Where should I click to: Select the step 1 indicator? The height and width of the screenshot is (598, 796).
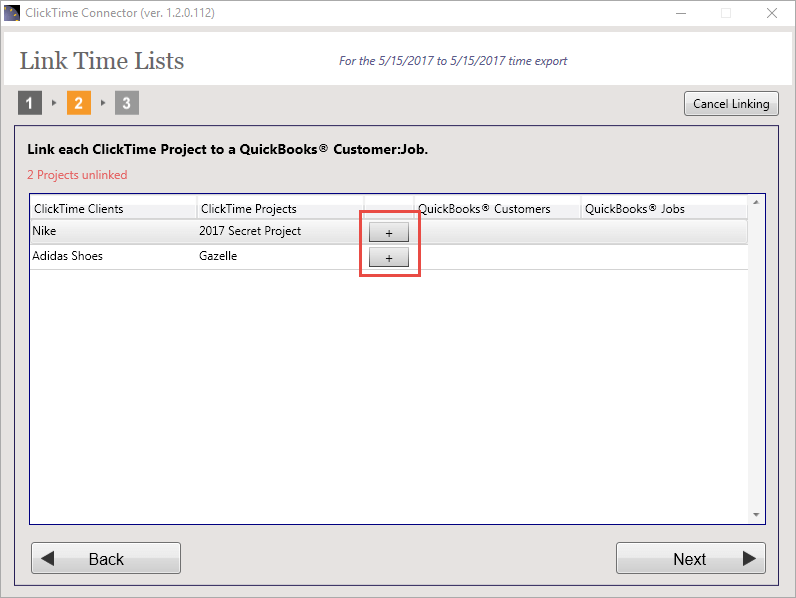(x=29, y=103)
